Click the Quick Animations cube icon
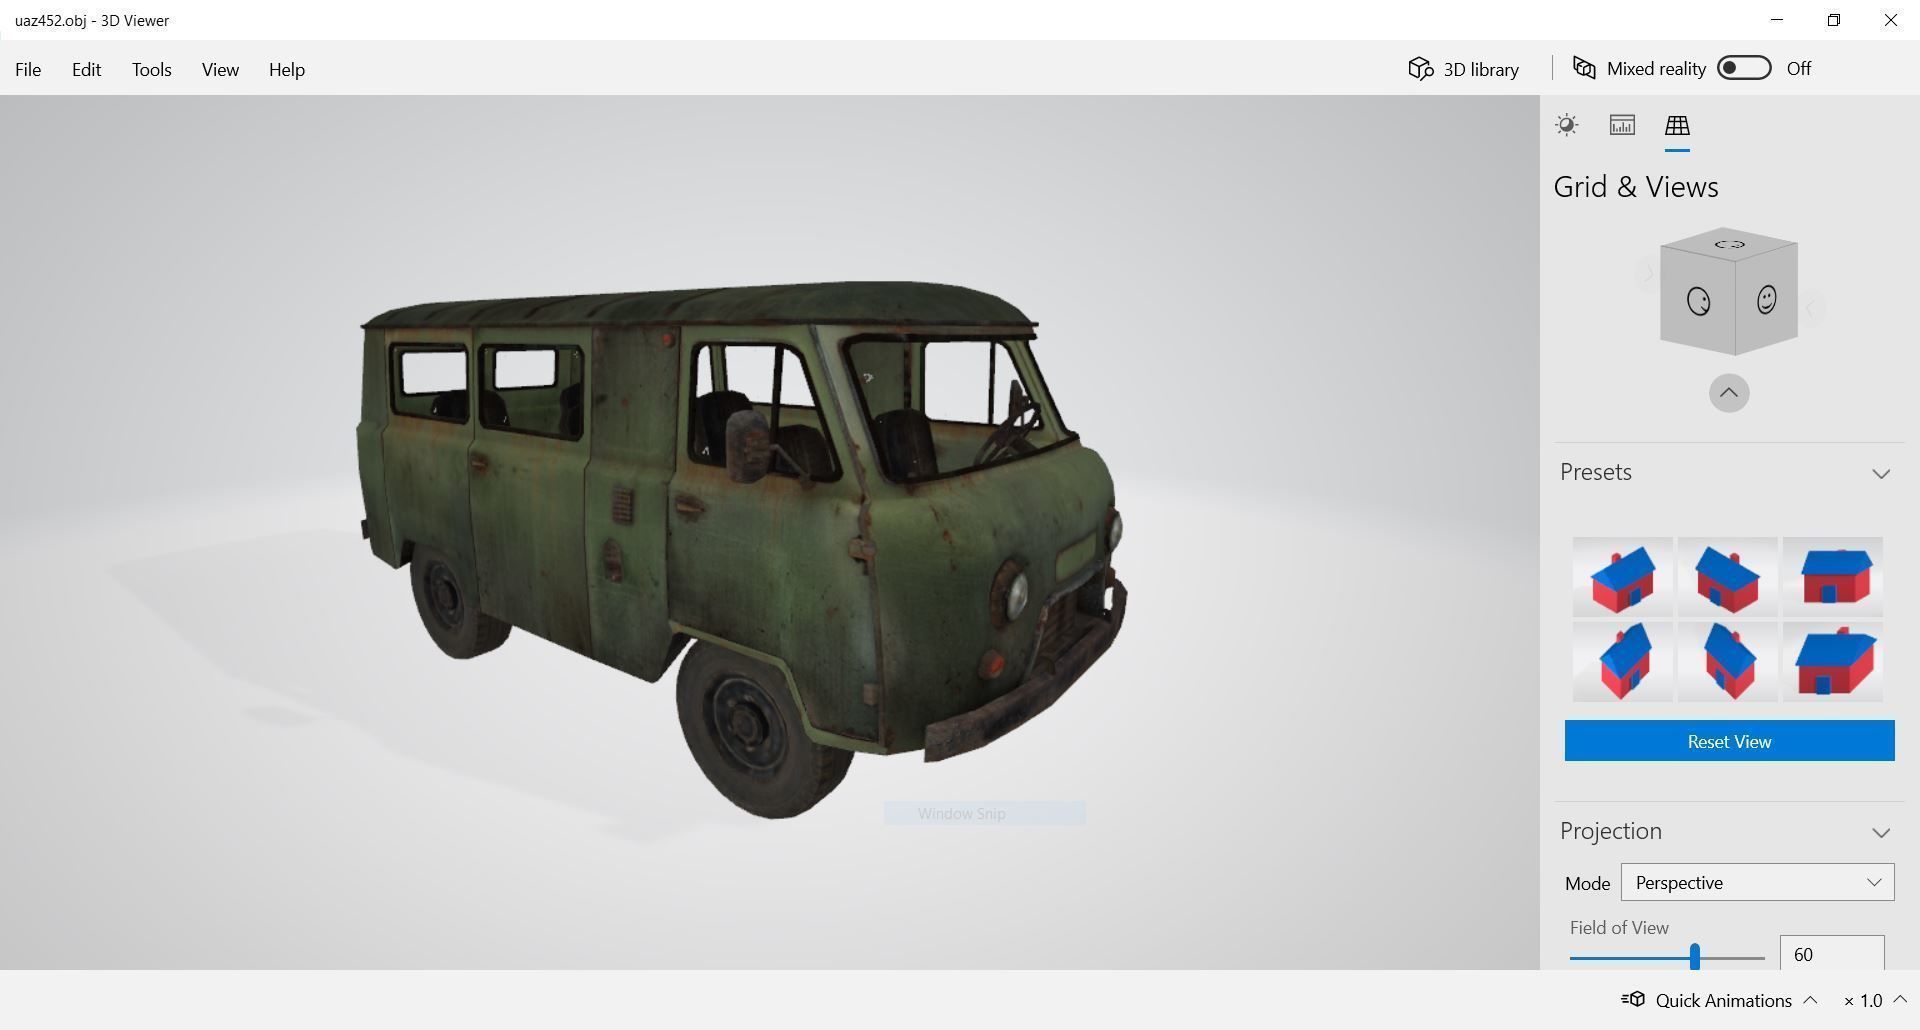Screen dimensions: 1920x1030 1633,1000
